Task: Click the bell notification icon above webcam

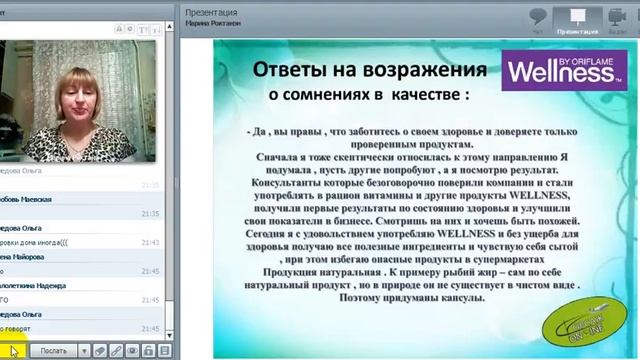Action: tap(119, 29)
